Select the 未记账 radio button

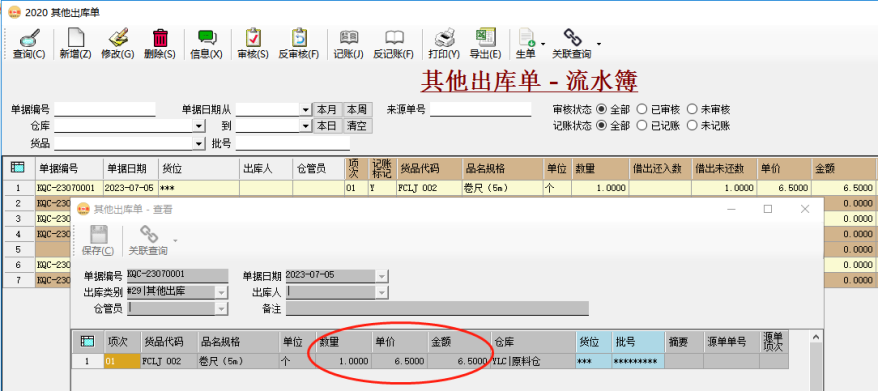coord(692,126)
